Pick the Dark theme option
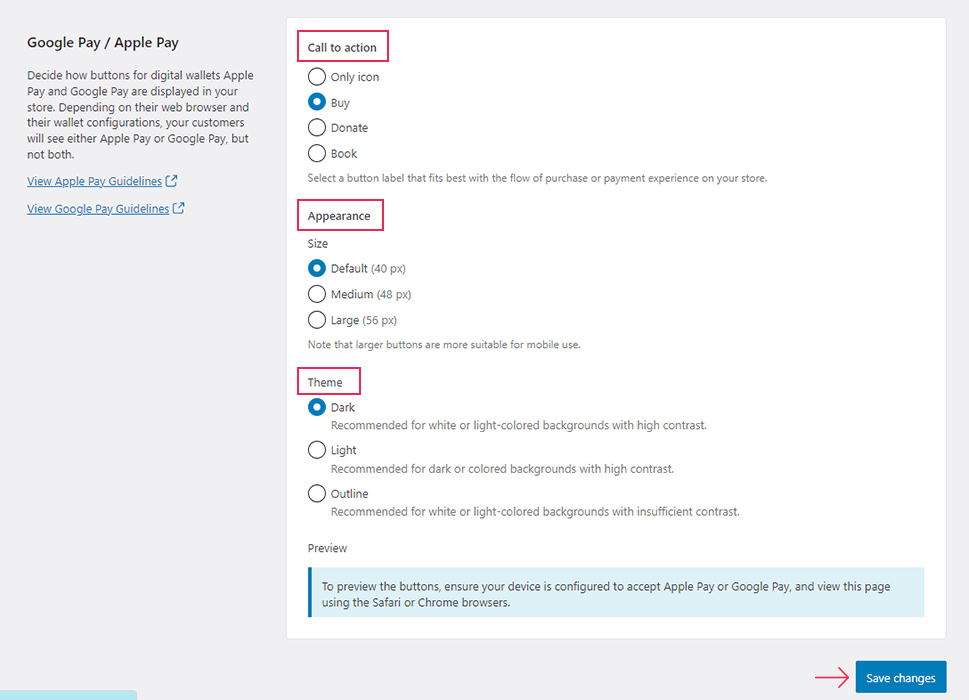Screen dimensions: 969x700 [x=316, y=407]
